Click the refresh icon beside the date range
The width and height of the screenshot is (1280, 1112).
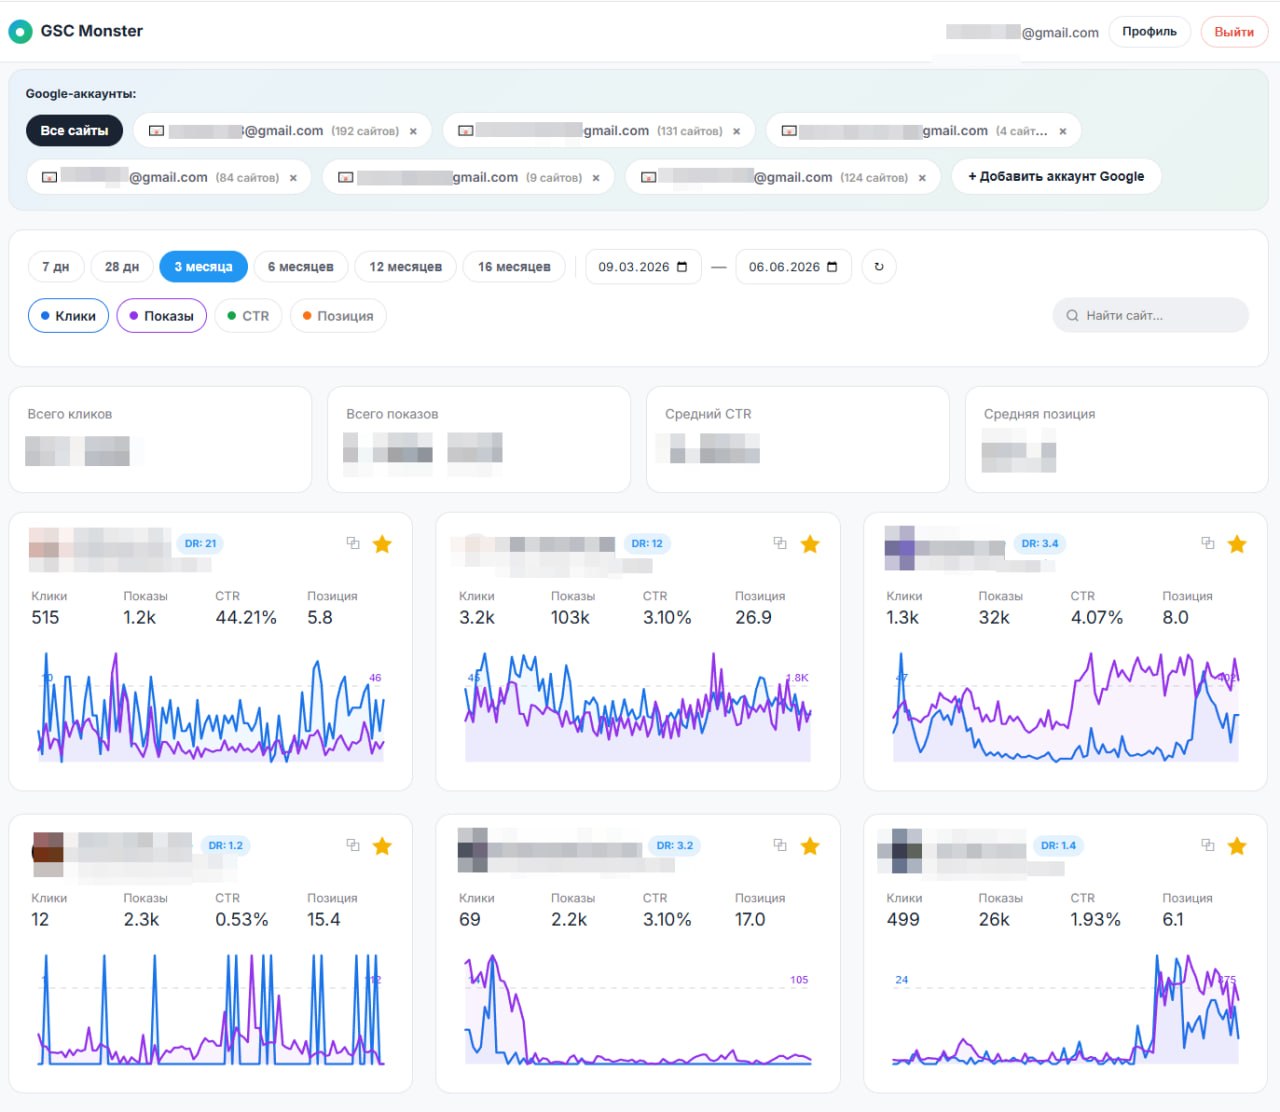(879, 267)
